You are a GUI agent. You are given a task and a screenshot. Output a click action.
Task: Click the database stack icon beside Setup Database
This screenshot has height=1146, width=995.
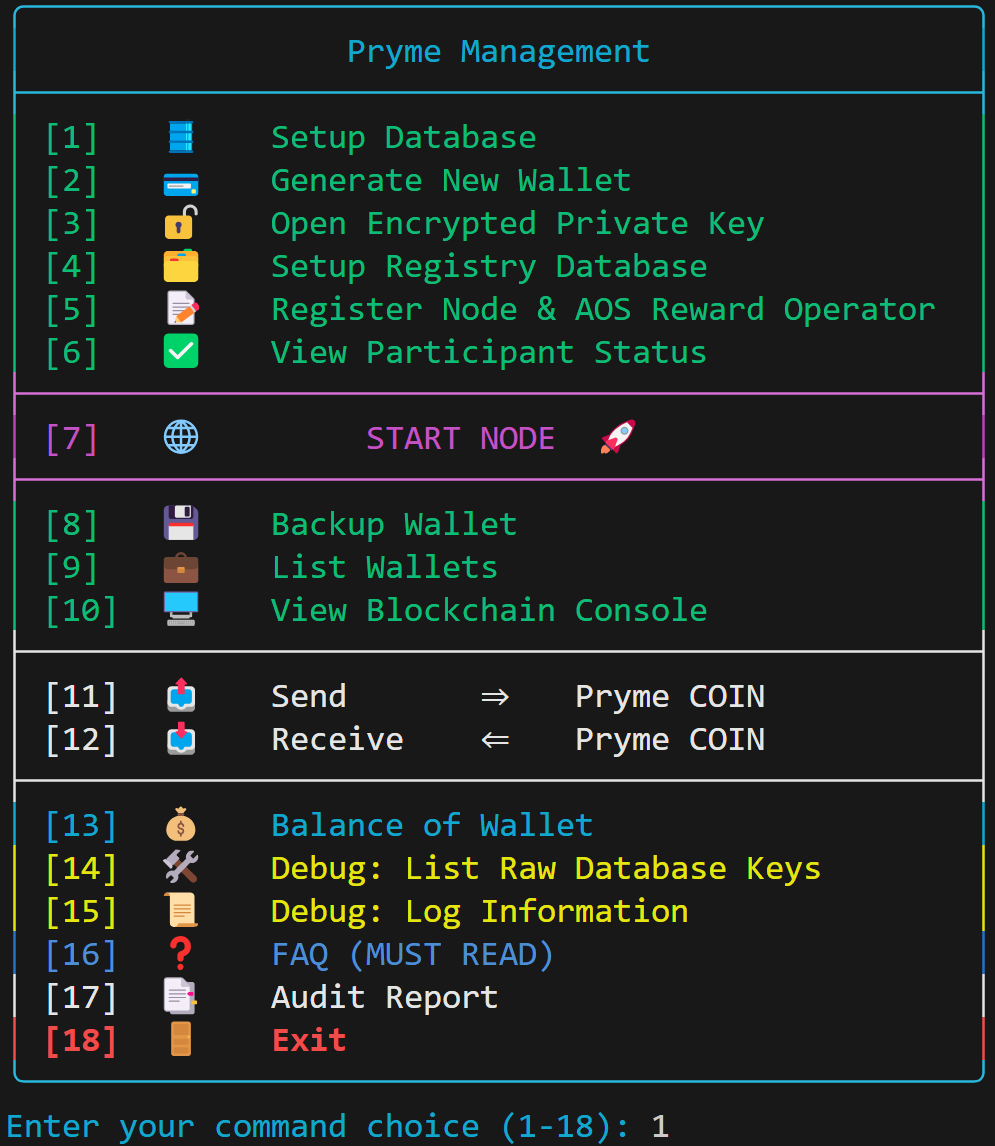tap(181, 137)
